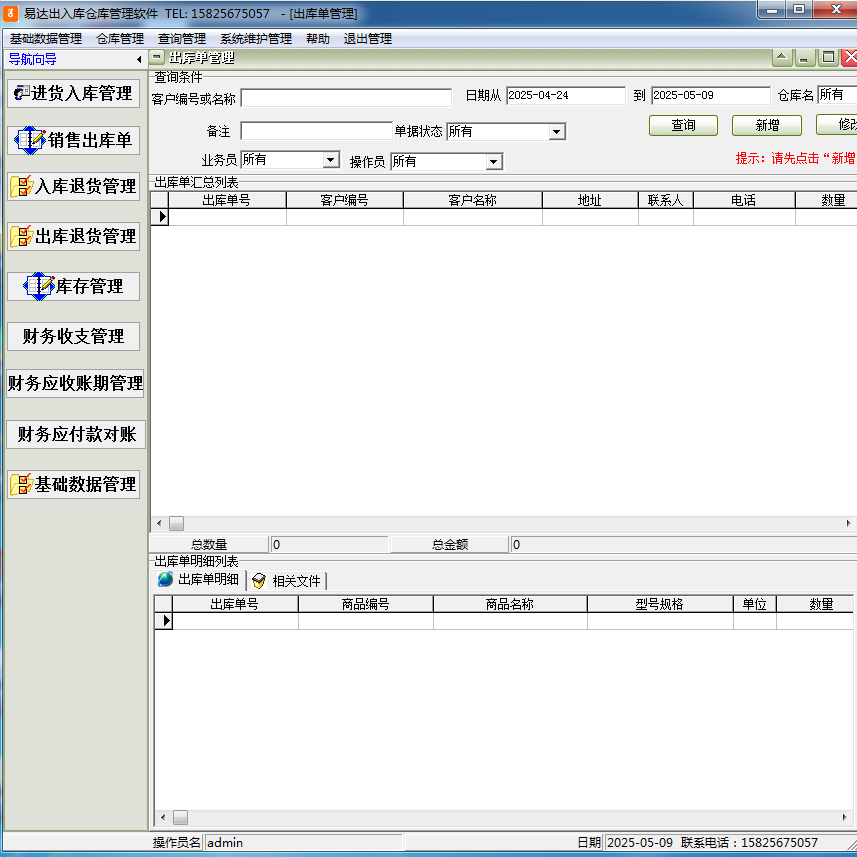Image resolution: width=857 pixels, height=857 pixels.
Task: Focus the 客户编号或名称 input field
Action: pyautogui.click(x=347, y=98)
